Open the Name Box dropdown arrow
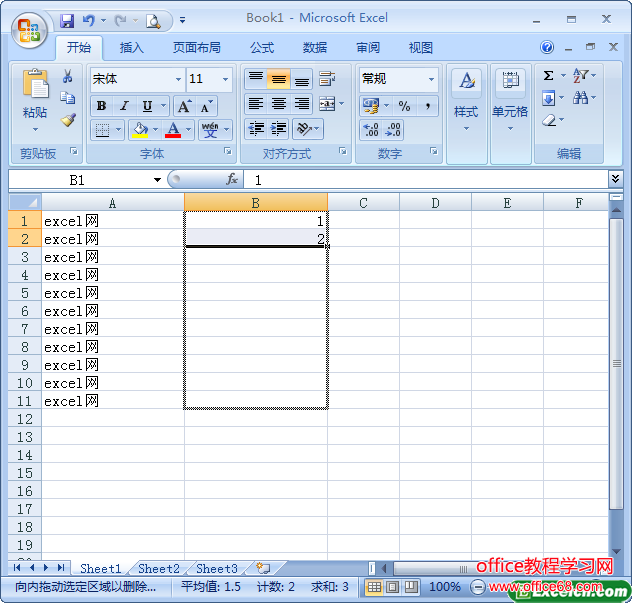 (157, 180)
